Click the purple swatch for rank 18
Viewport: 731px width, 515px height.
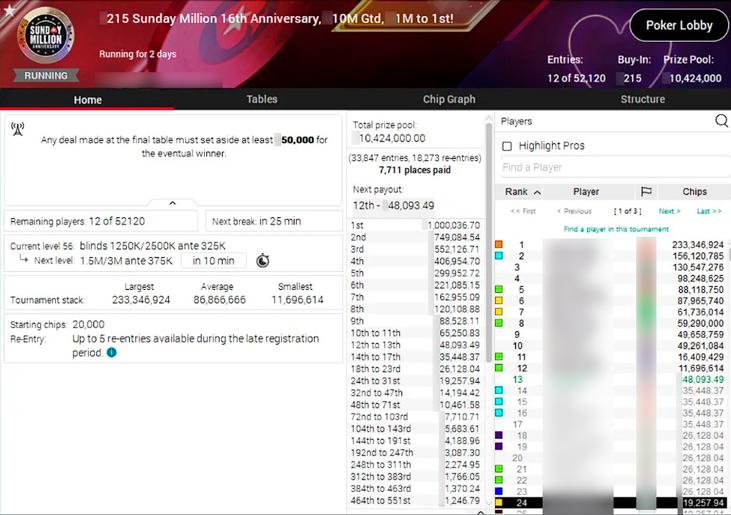pos(499,435)
